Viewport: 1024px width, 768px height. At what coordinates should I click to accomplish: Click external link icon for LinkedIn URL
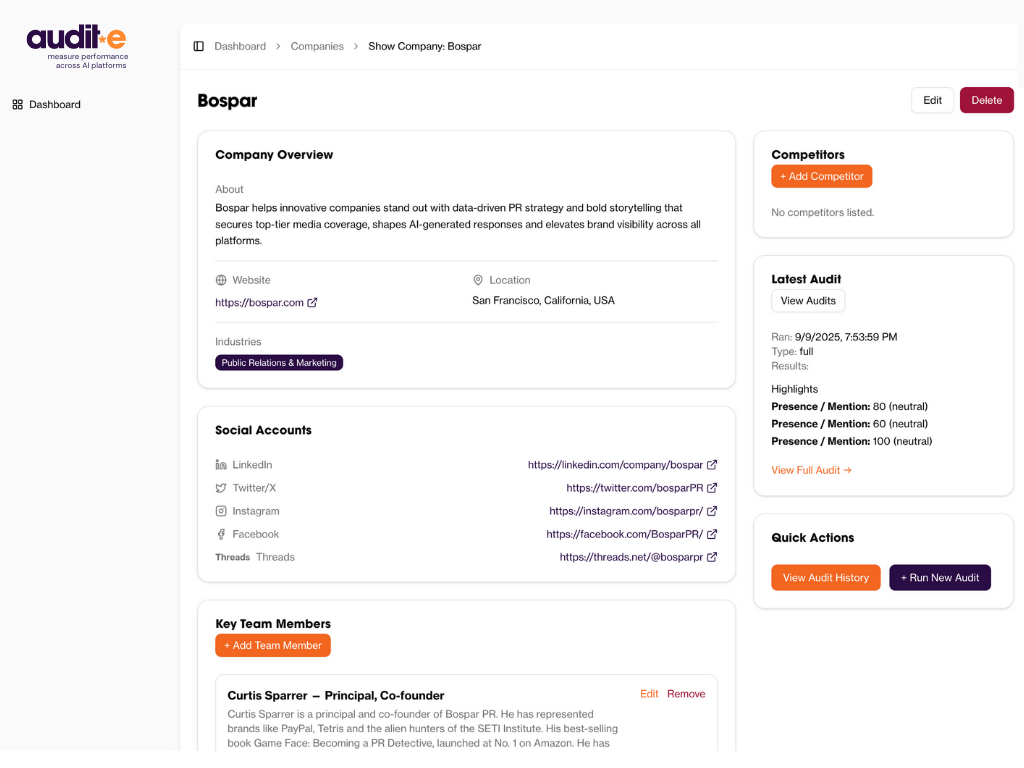pos(712,465)
